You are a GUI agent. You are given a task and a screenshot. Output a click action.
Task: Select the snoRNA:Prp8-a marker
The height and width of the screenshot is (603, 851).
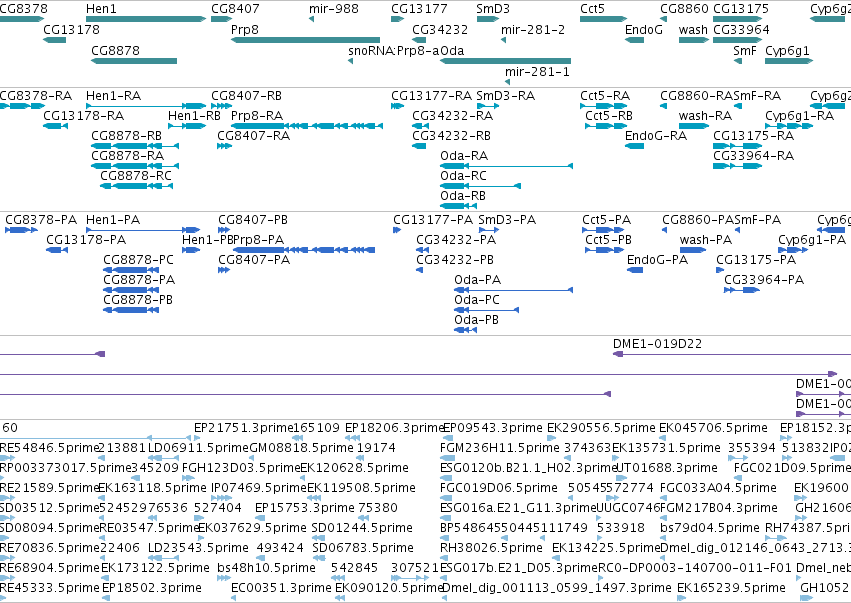pos(351,61)
